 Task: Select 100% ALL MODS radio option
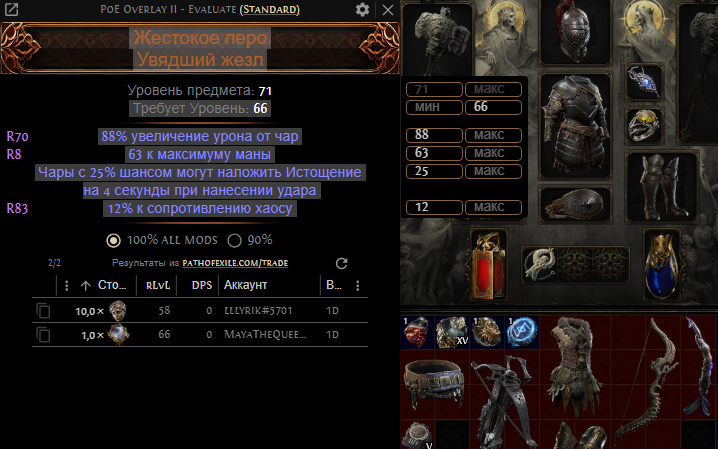[113, 240]
